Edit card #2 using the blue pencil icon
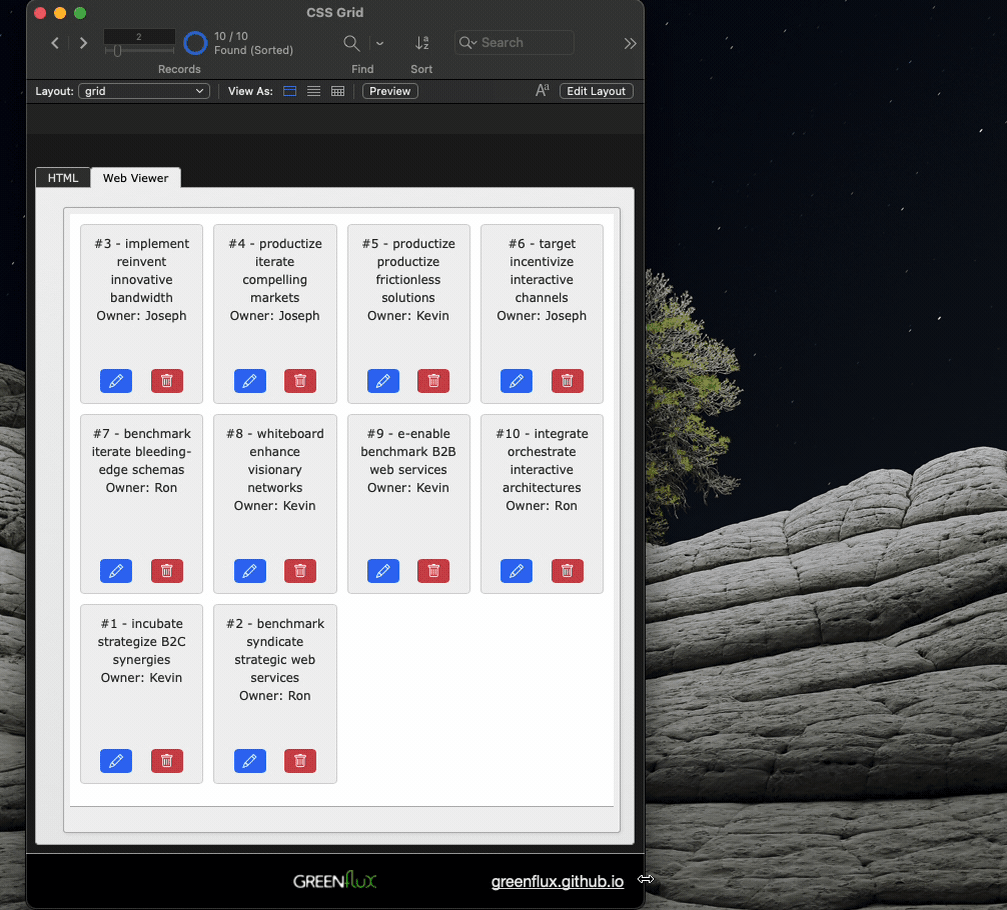 (250, 761)
